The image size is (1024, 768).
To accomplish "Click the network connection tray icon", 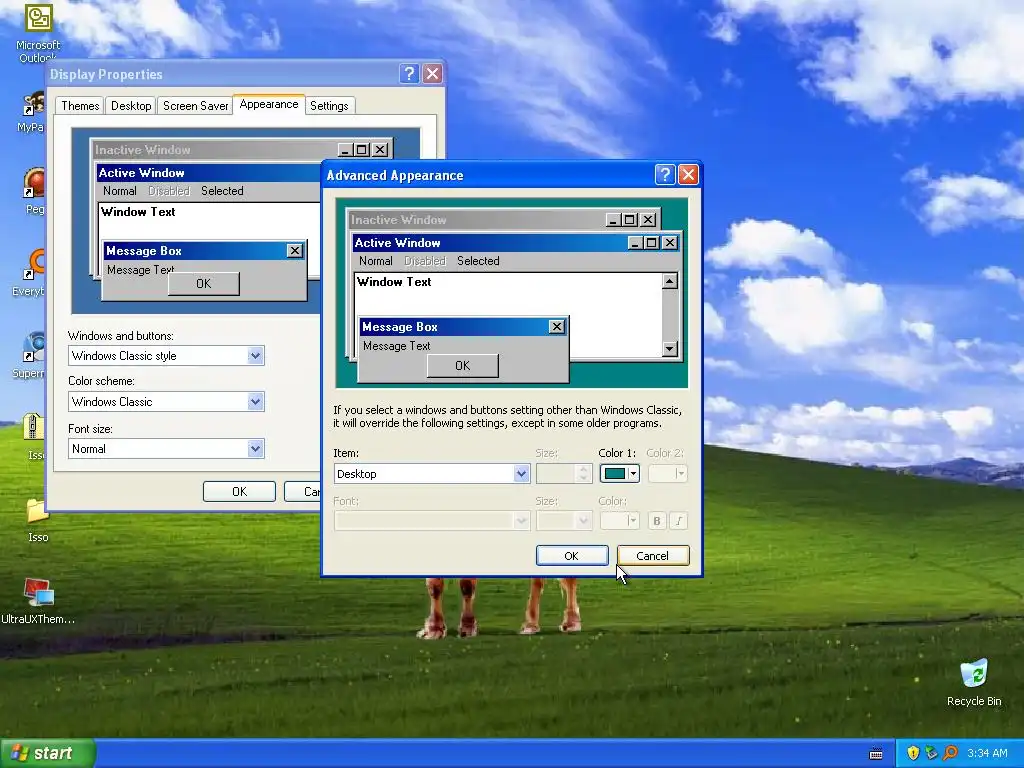I will 931,753.
